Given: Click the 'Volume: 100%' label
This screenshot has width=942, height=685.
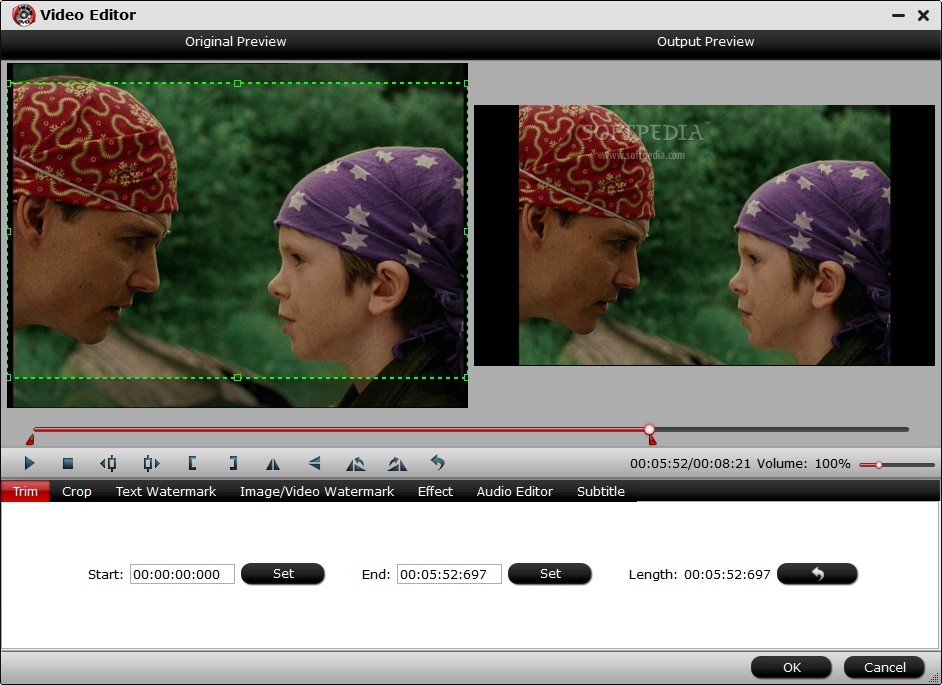Looking at the screenshot, I should point(803,463).
